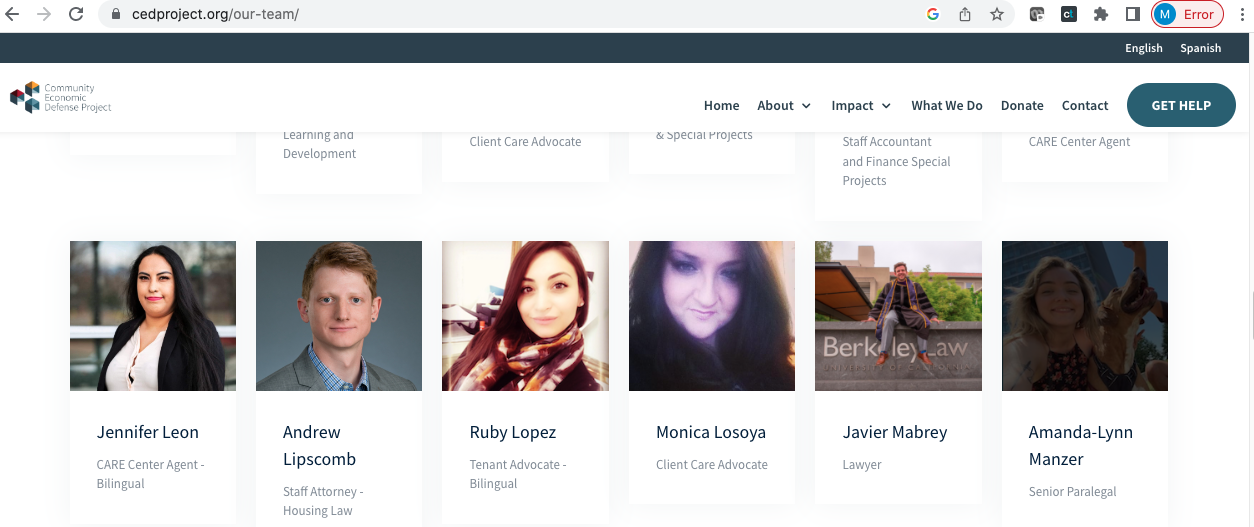
Task: Open the profile Error button
Action: pyautogui.click(x=1187, y=14)
